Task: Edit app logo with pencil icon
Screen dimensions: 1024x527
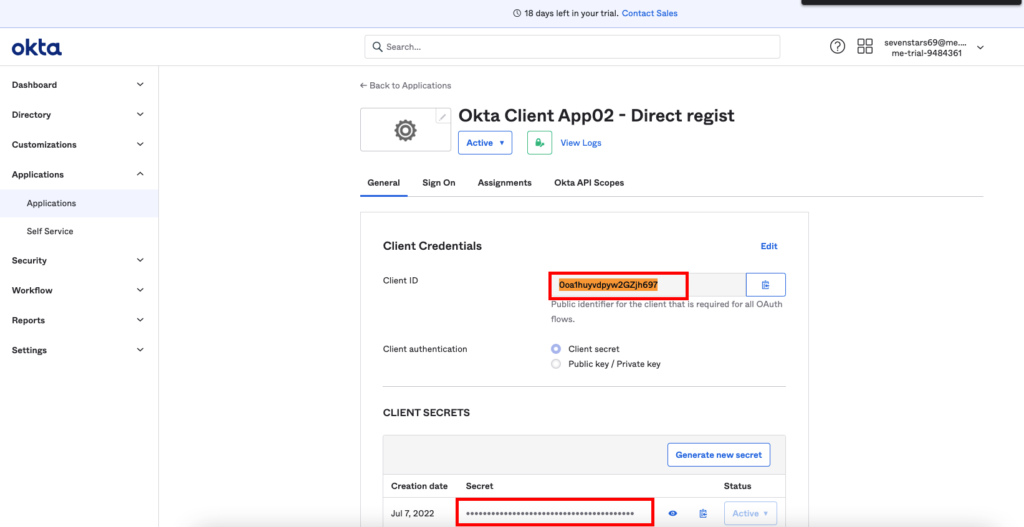Action: click(x=442, y=117)
